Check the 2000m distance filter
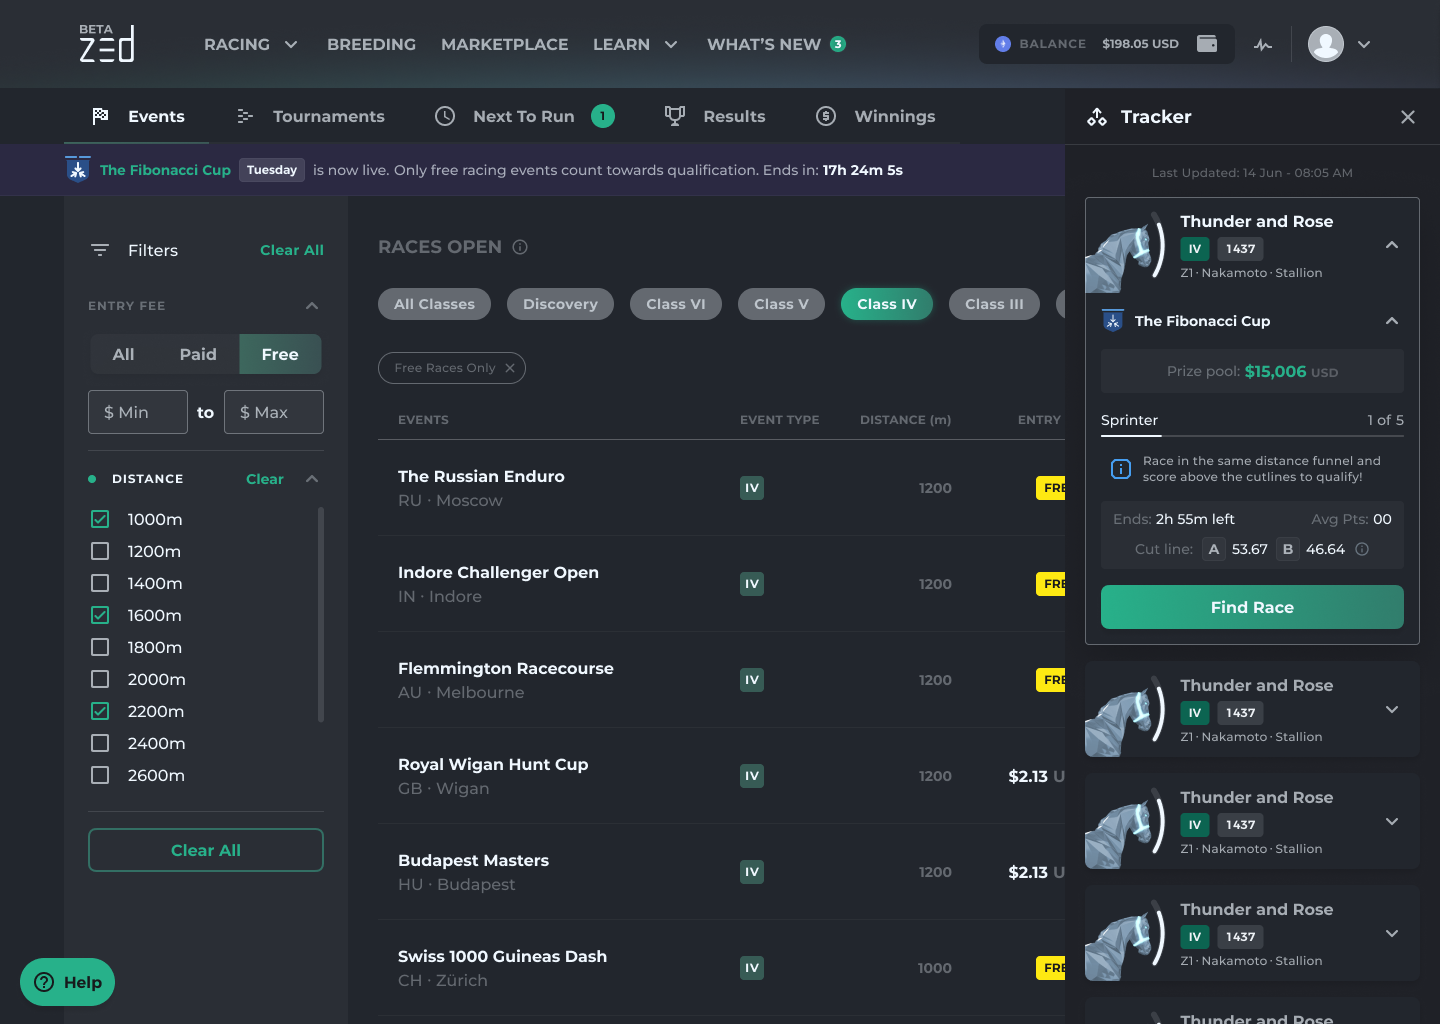1440x1024 pixels. click(100, 679)
